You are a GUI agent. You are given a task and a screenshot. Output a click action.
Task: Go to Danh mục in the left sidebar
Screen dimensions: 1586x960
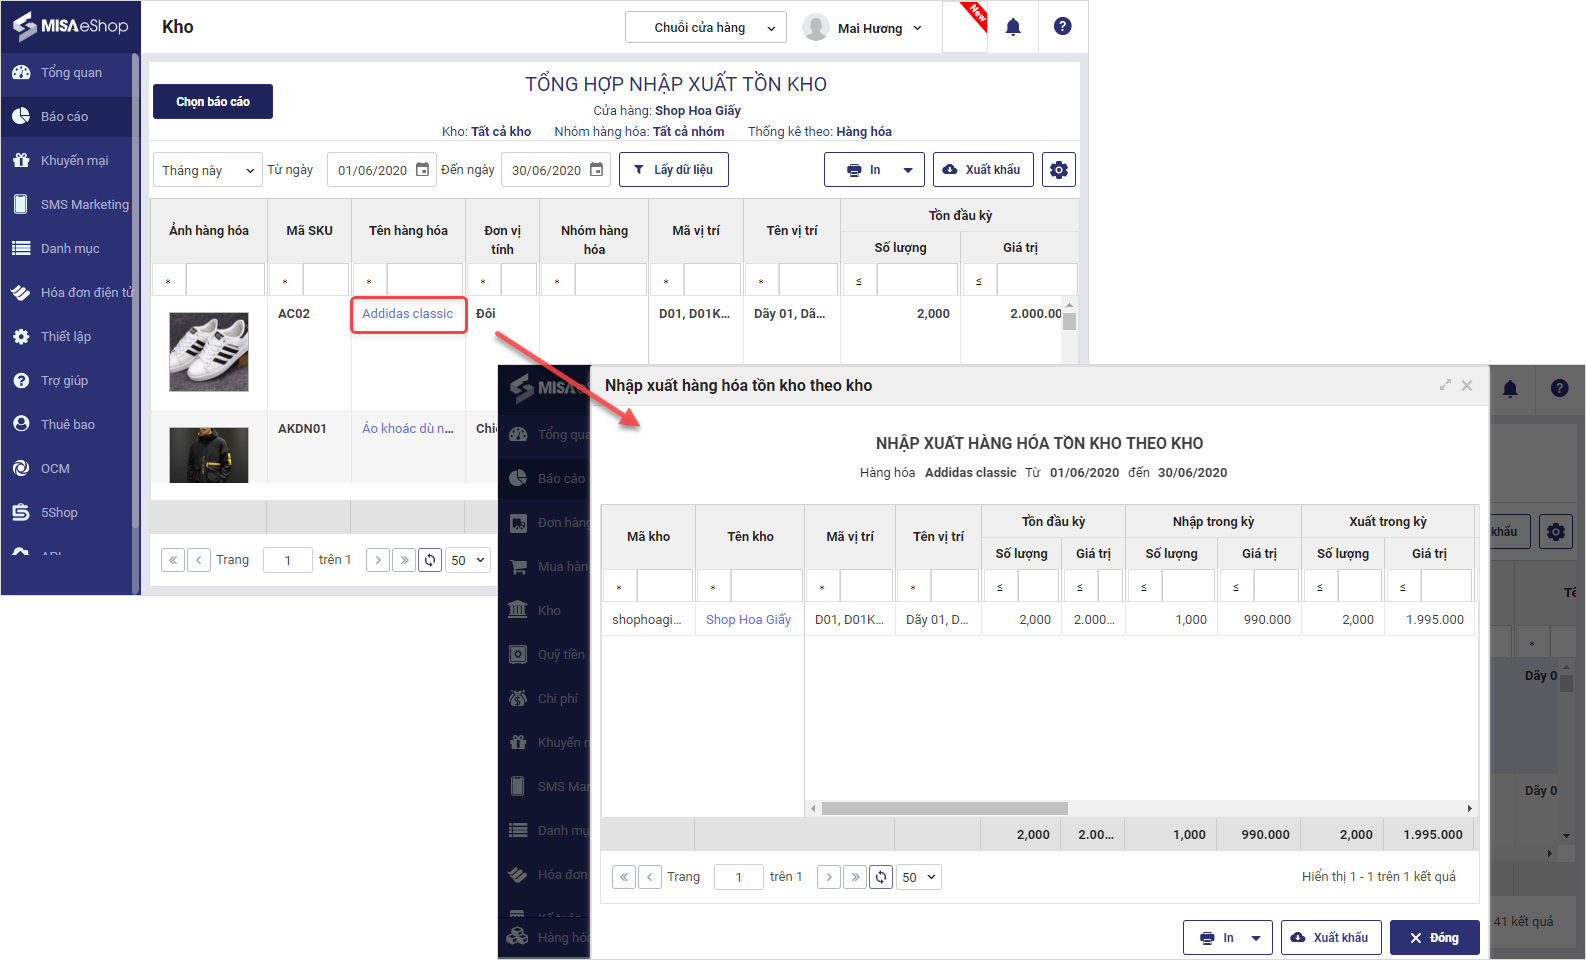point(70,249)
